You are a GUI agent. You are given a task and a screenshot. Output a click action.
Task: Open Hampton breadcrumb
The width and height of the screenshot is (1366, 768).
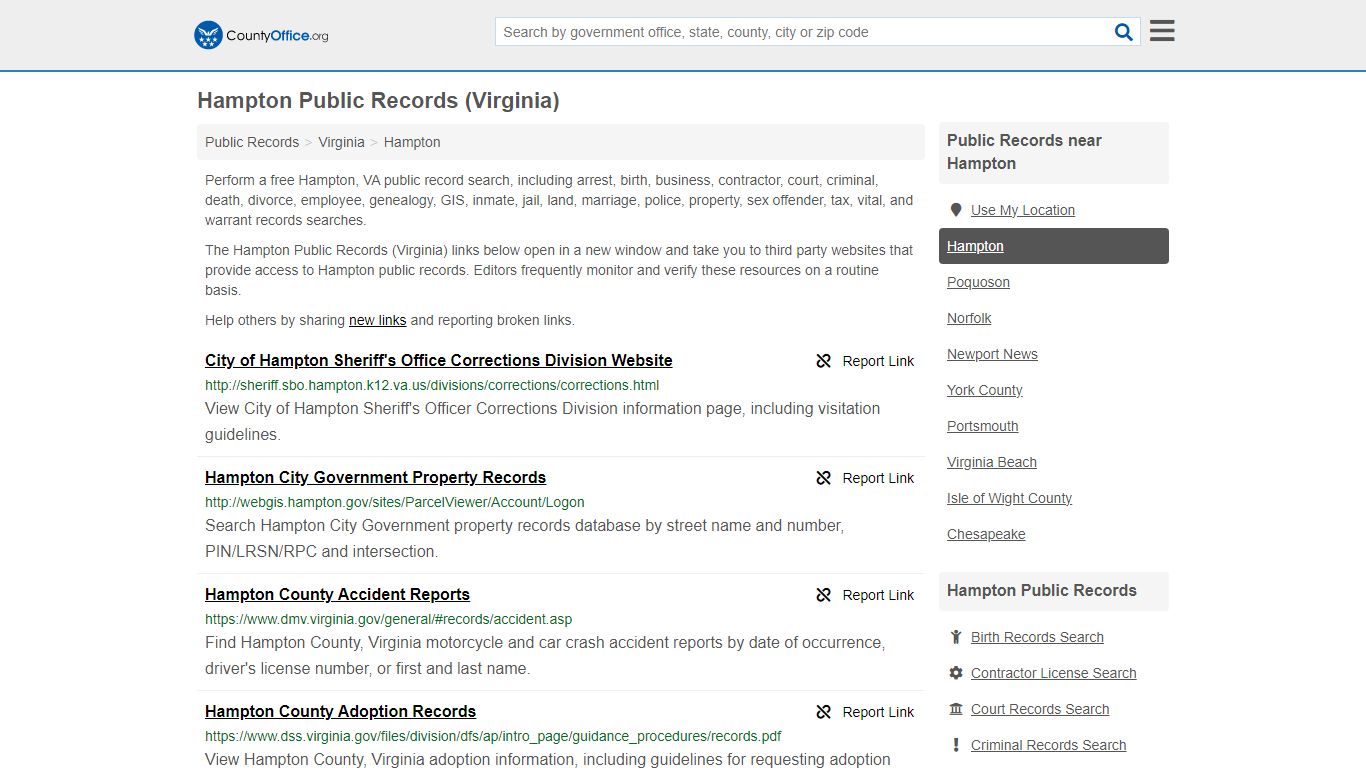[412, 142]
